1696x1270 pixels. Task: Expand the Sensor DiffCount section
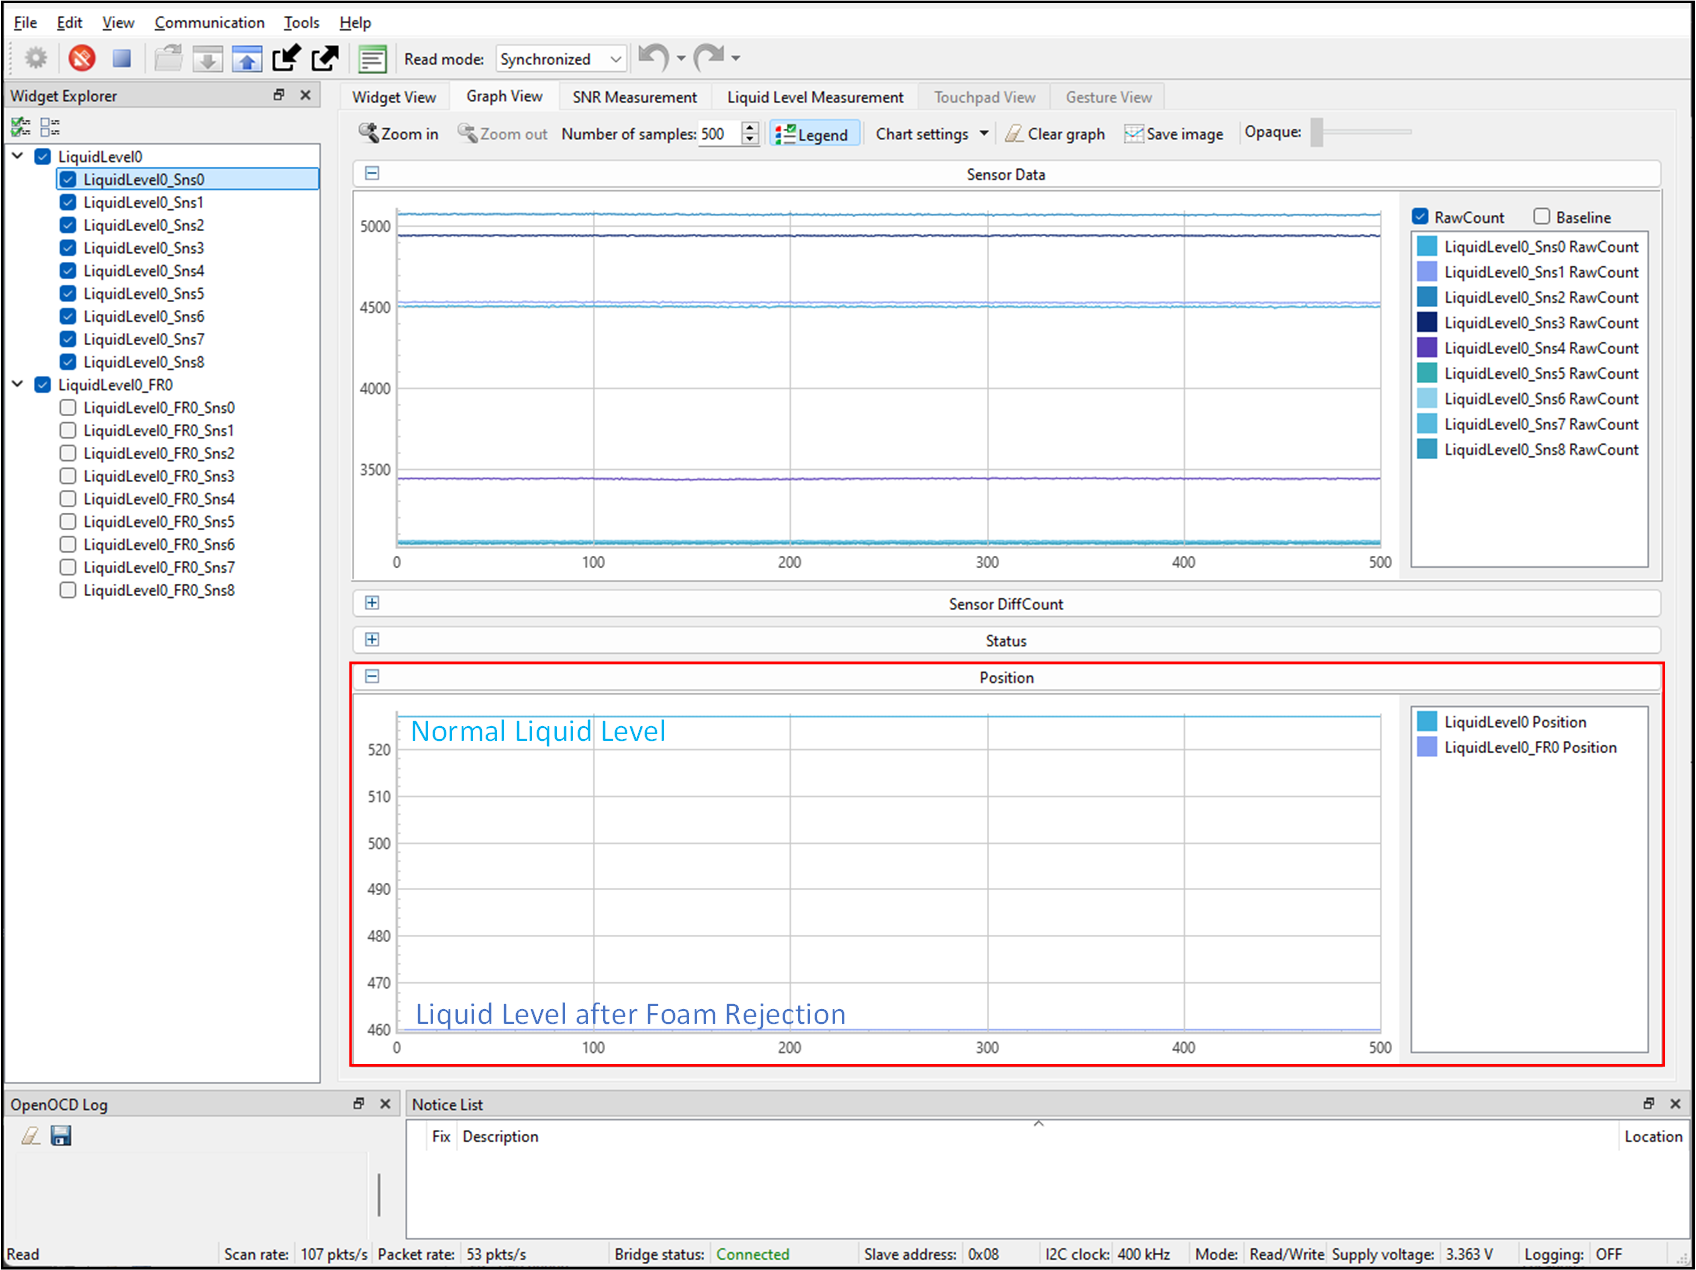[x=372, y=603]
